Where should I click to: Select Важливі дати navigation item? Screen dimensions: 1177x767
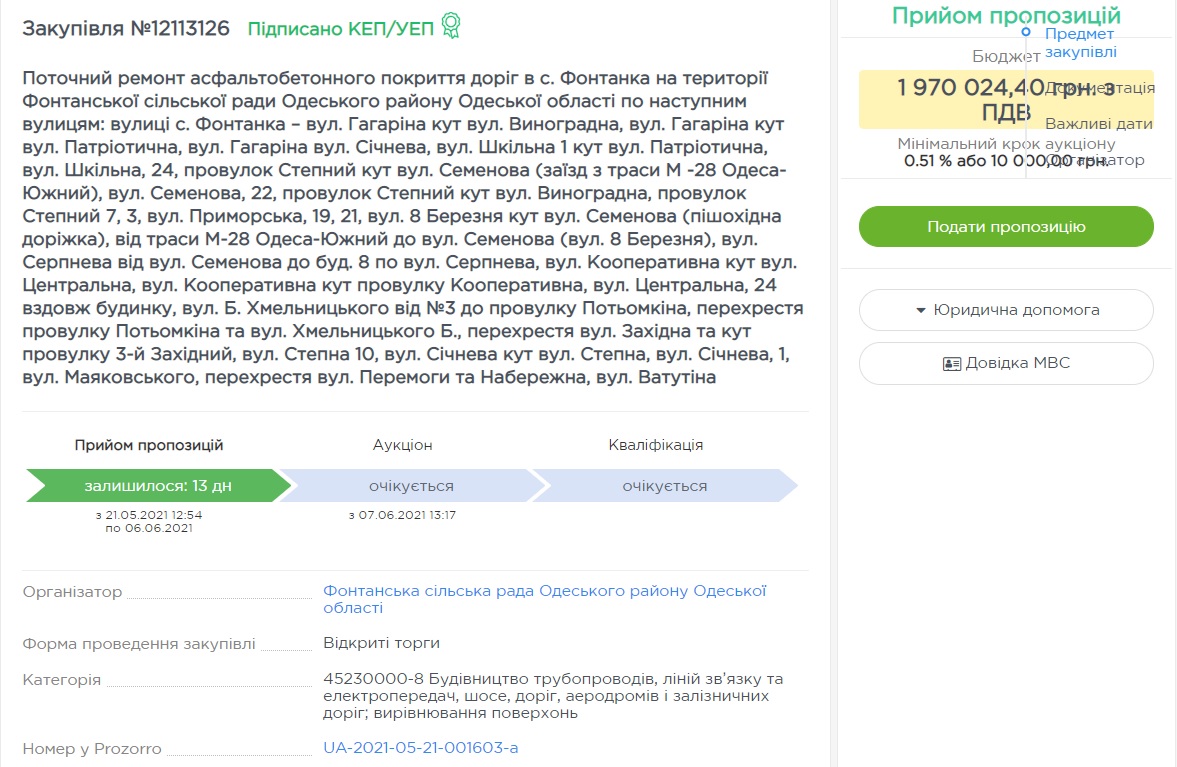click(1098, 124)
